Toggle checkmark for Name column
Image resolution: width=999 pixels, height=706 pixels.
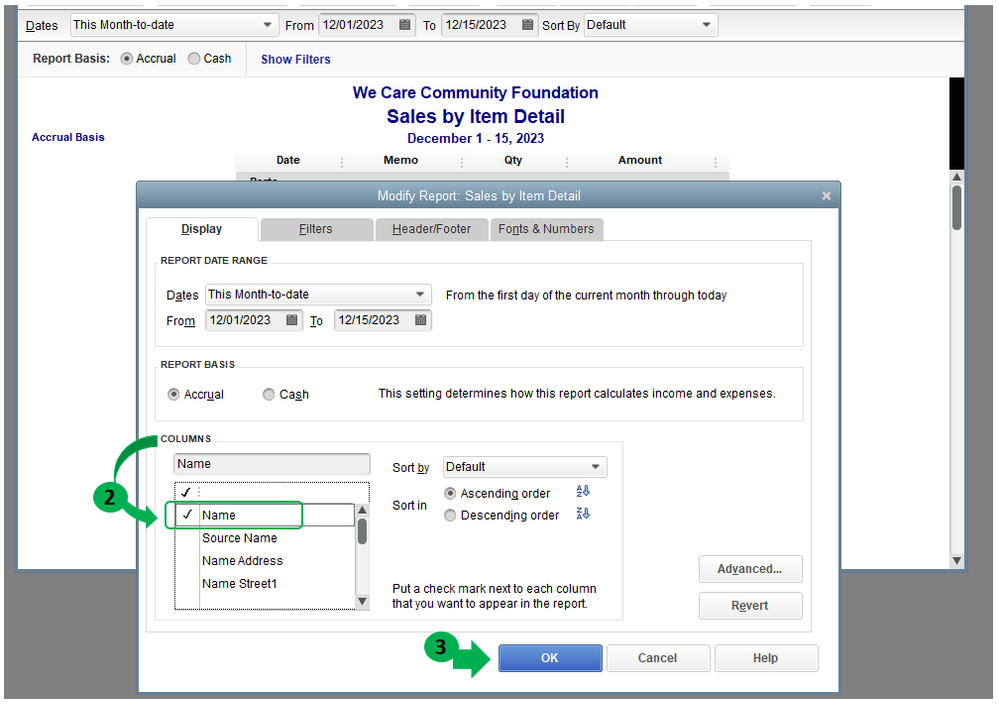coord(187,515)
